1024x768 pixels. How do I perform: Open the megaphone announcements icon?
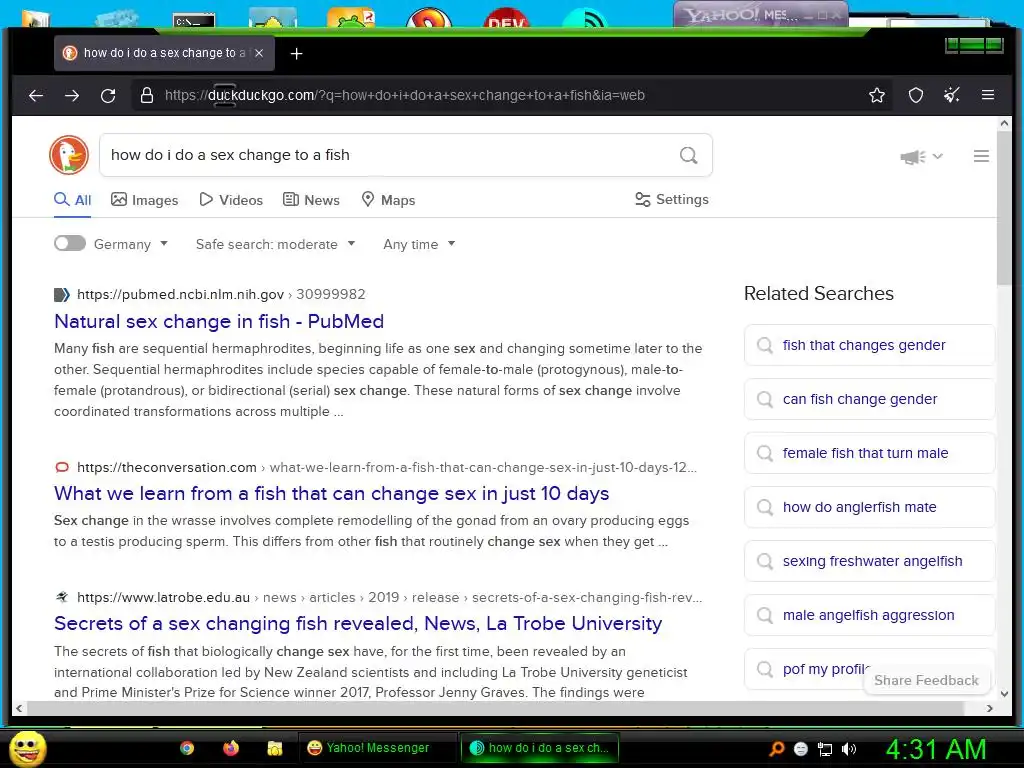912,157
